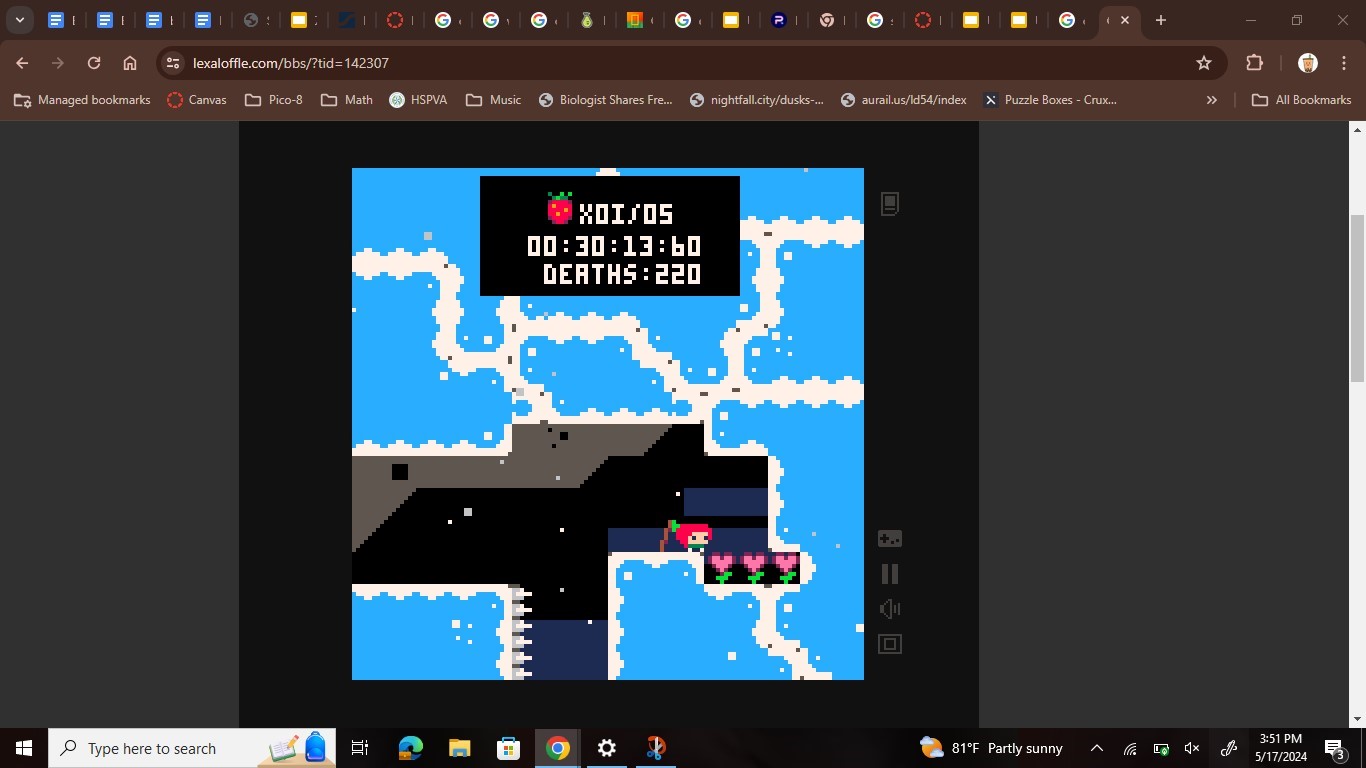View site information for lexaloffle.com
The width and height of the screenshot is (1366, 768).
point(173,63)
